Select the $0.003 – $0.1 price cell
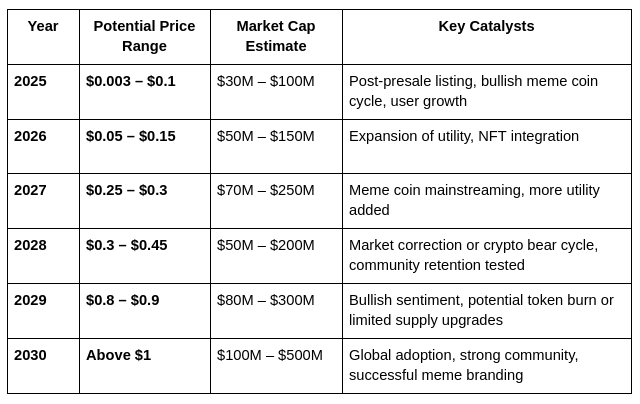The image size is (640, 404). (x=131, y=81)
